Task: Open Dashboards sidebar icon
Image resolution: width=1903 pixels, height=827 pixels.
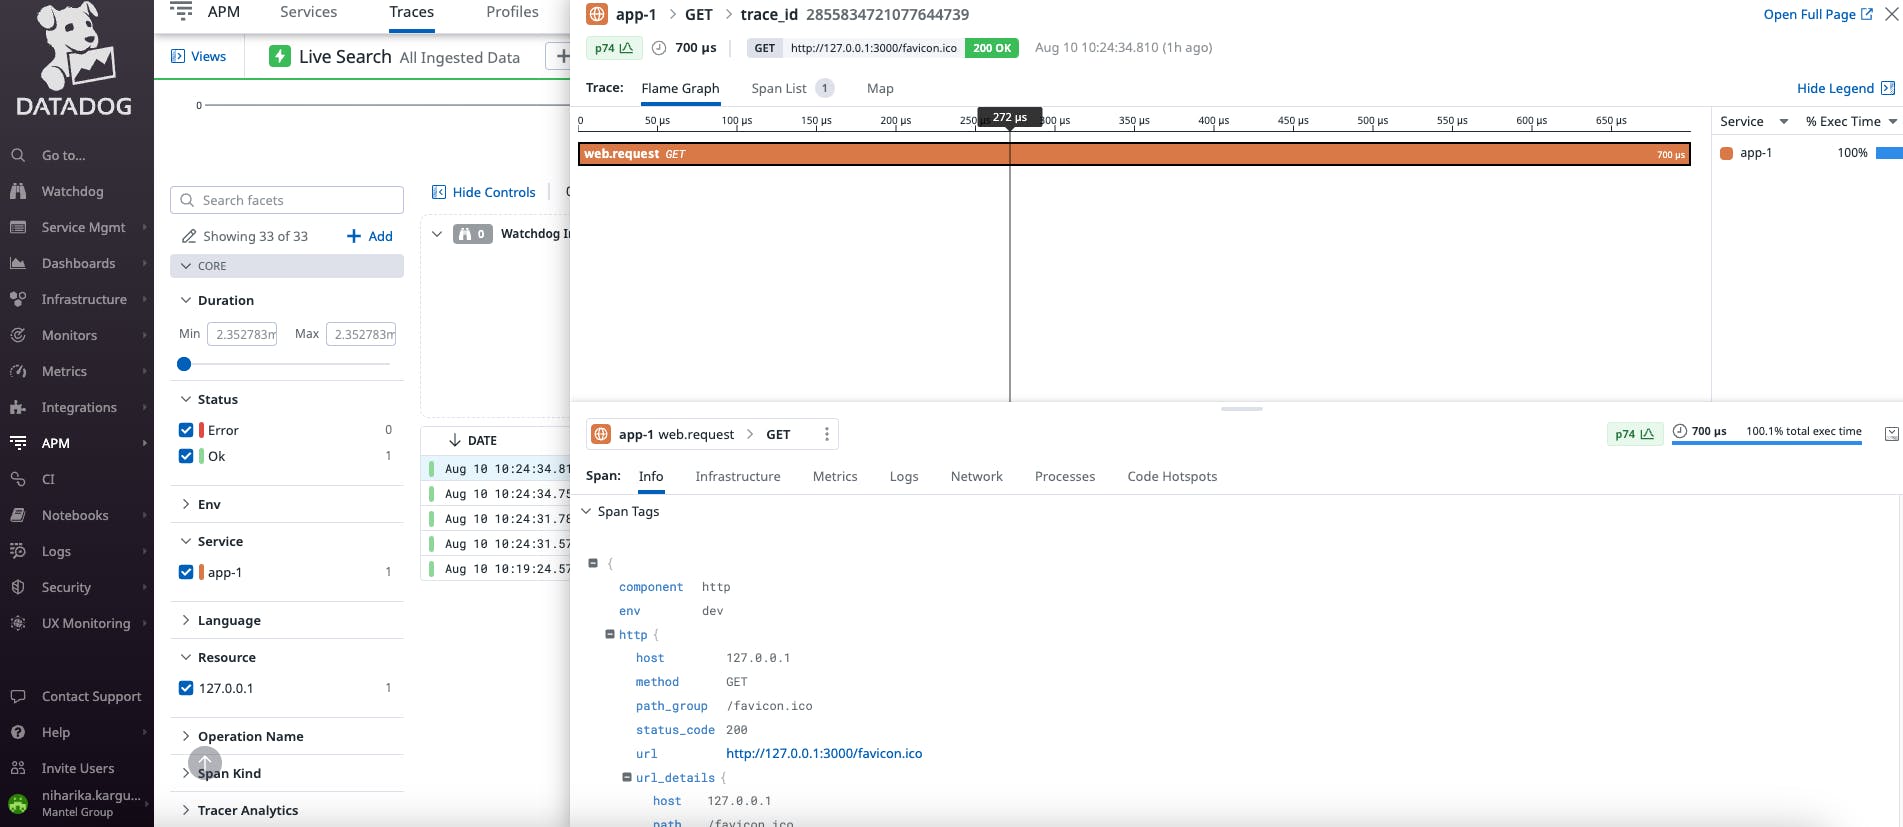Action: (18, 263)
